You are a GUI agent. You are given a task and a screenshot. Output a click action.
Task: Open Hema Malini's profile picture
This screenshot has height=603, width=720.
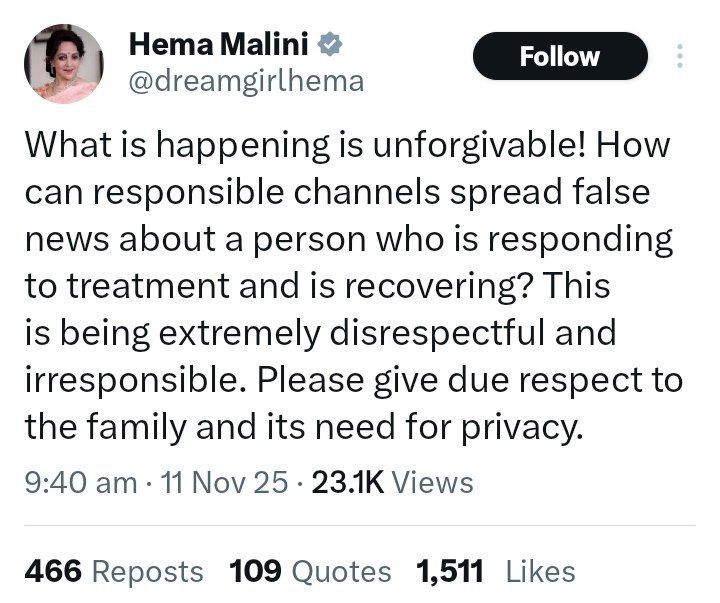tap(62, 62)
